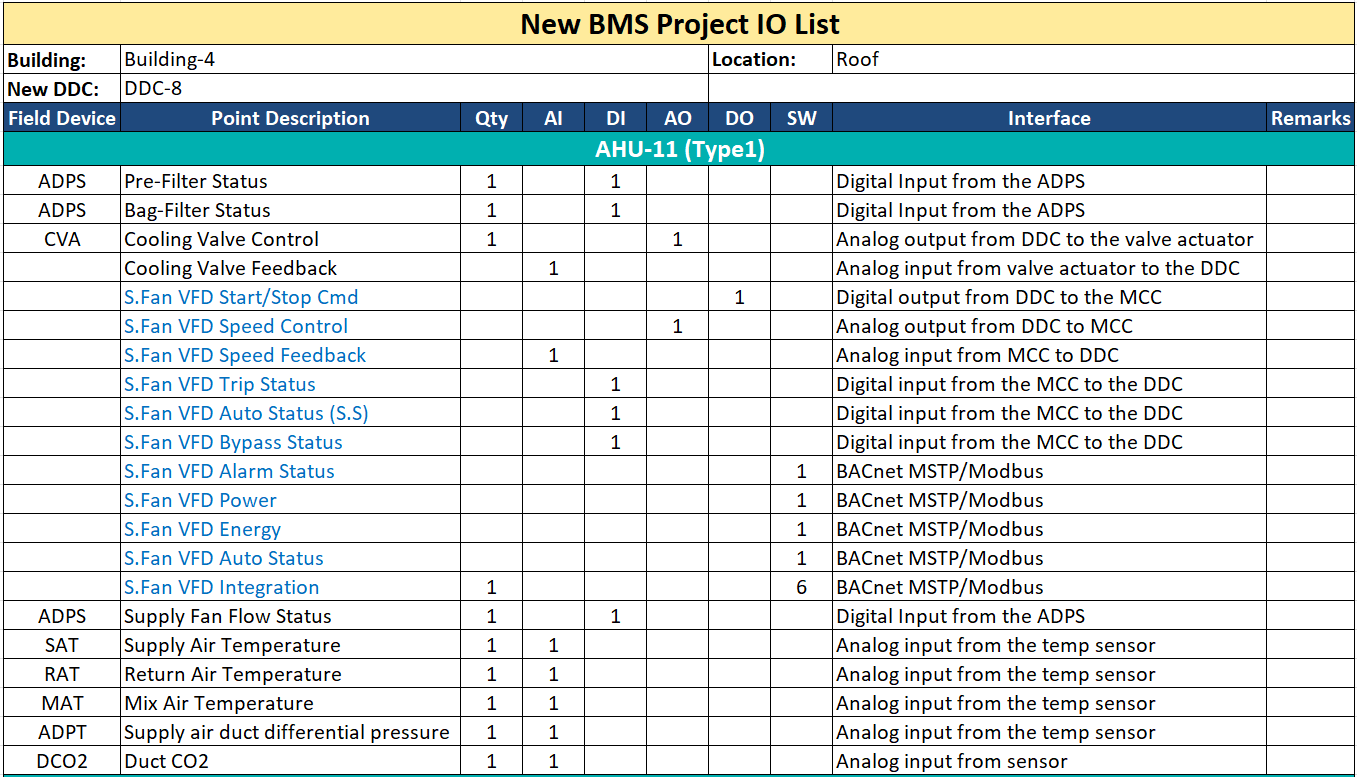Click the 'S.Fan VFD Power' cell
The width and height of the screenshot is (1357, 777).
[x=290, y=500]
